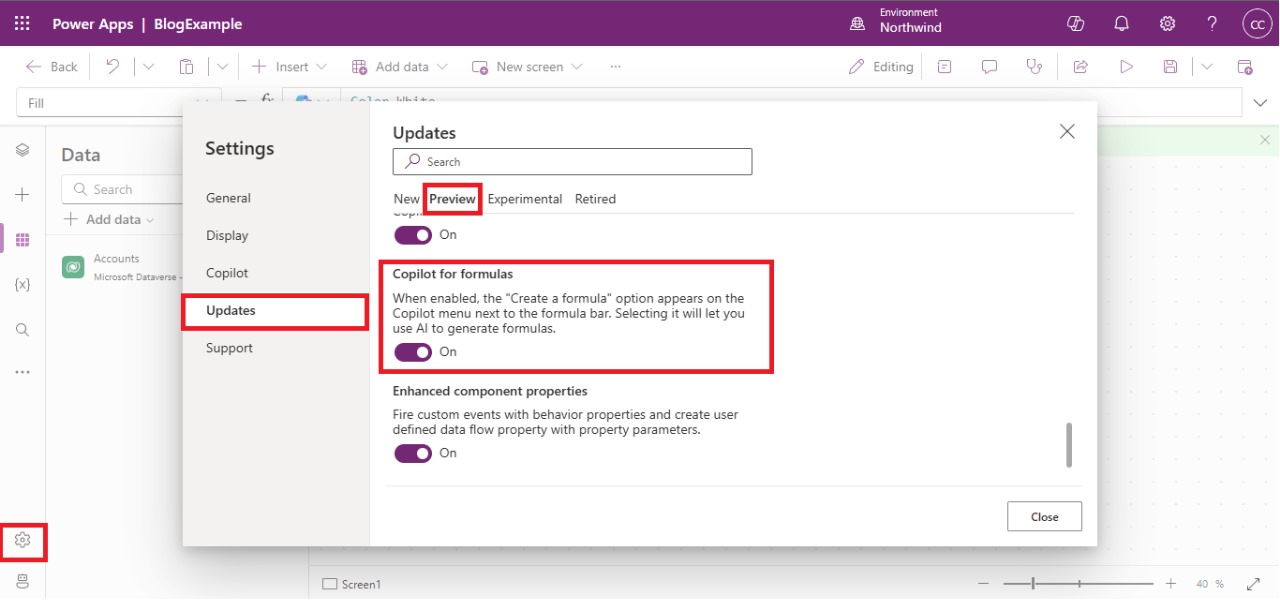
Task: Open the Search icon in left sidebar
Action: coord(22,330)
